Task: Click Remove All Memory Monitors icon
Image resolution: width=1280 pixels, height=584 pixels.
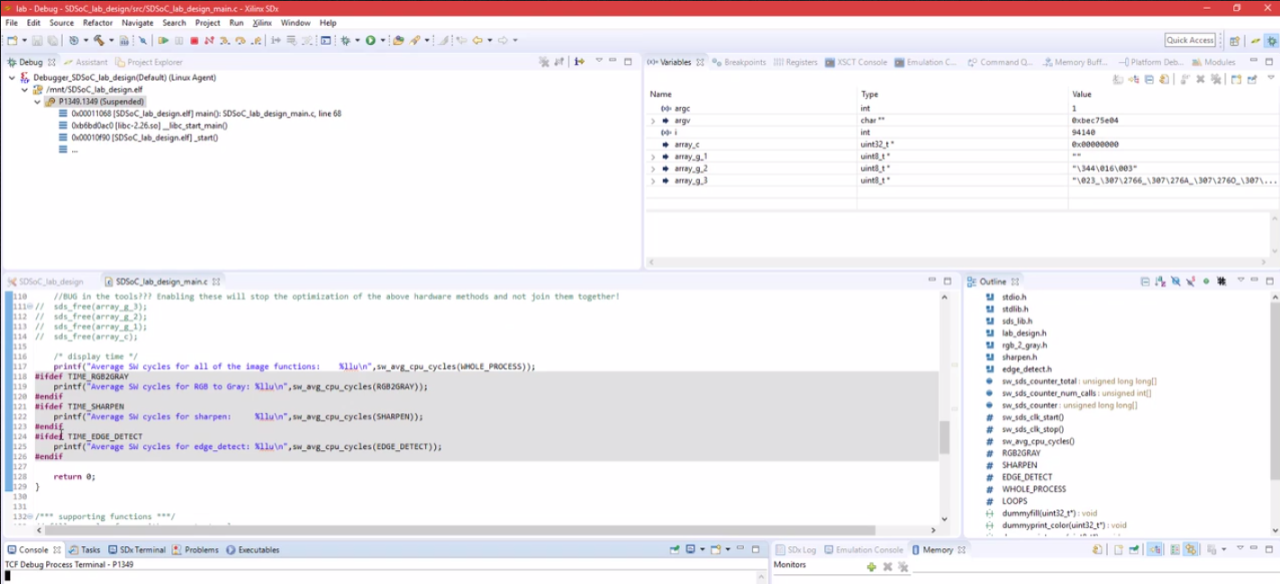Action: 903,567
